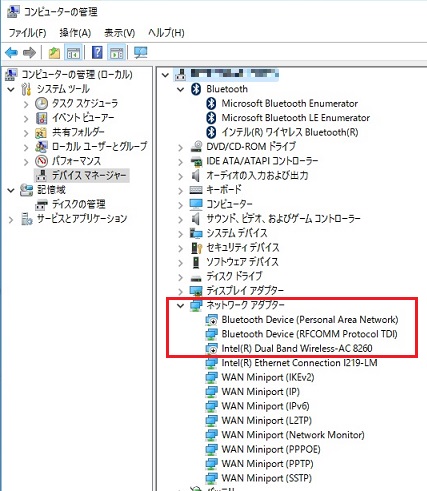This screenshot has height=491, width=427.
Task: Click the network adapter category icon
Action: [x=196, y=305]
